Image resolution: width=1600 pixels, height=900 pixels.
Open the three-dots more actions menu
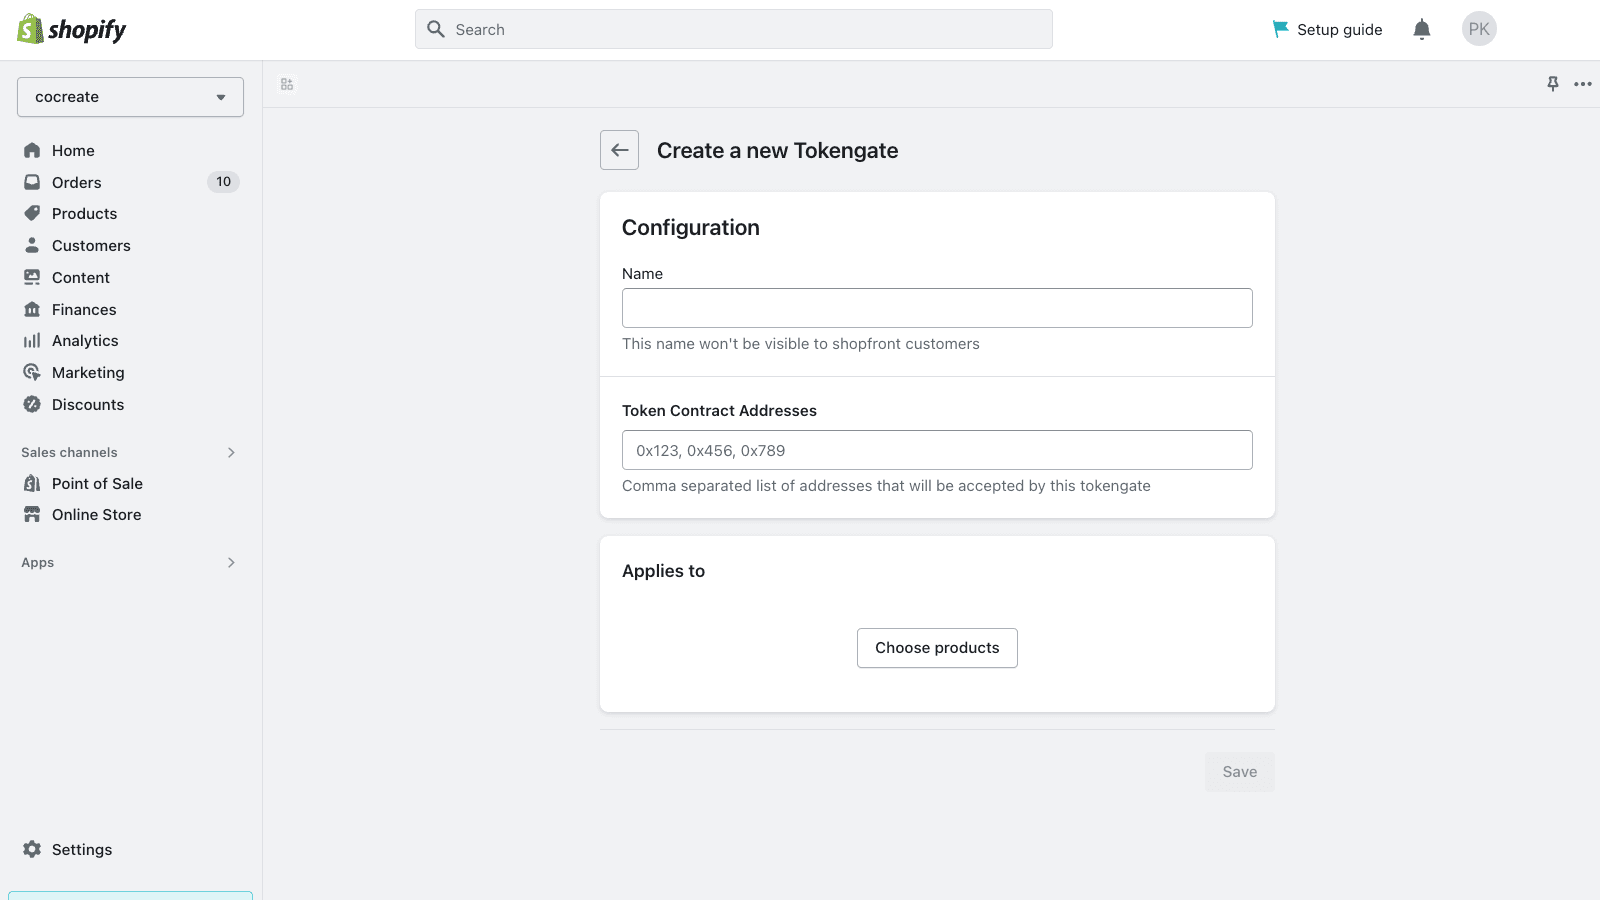click(x=1582, y=84)
